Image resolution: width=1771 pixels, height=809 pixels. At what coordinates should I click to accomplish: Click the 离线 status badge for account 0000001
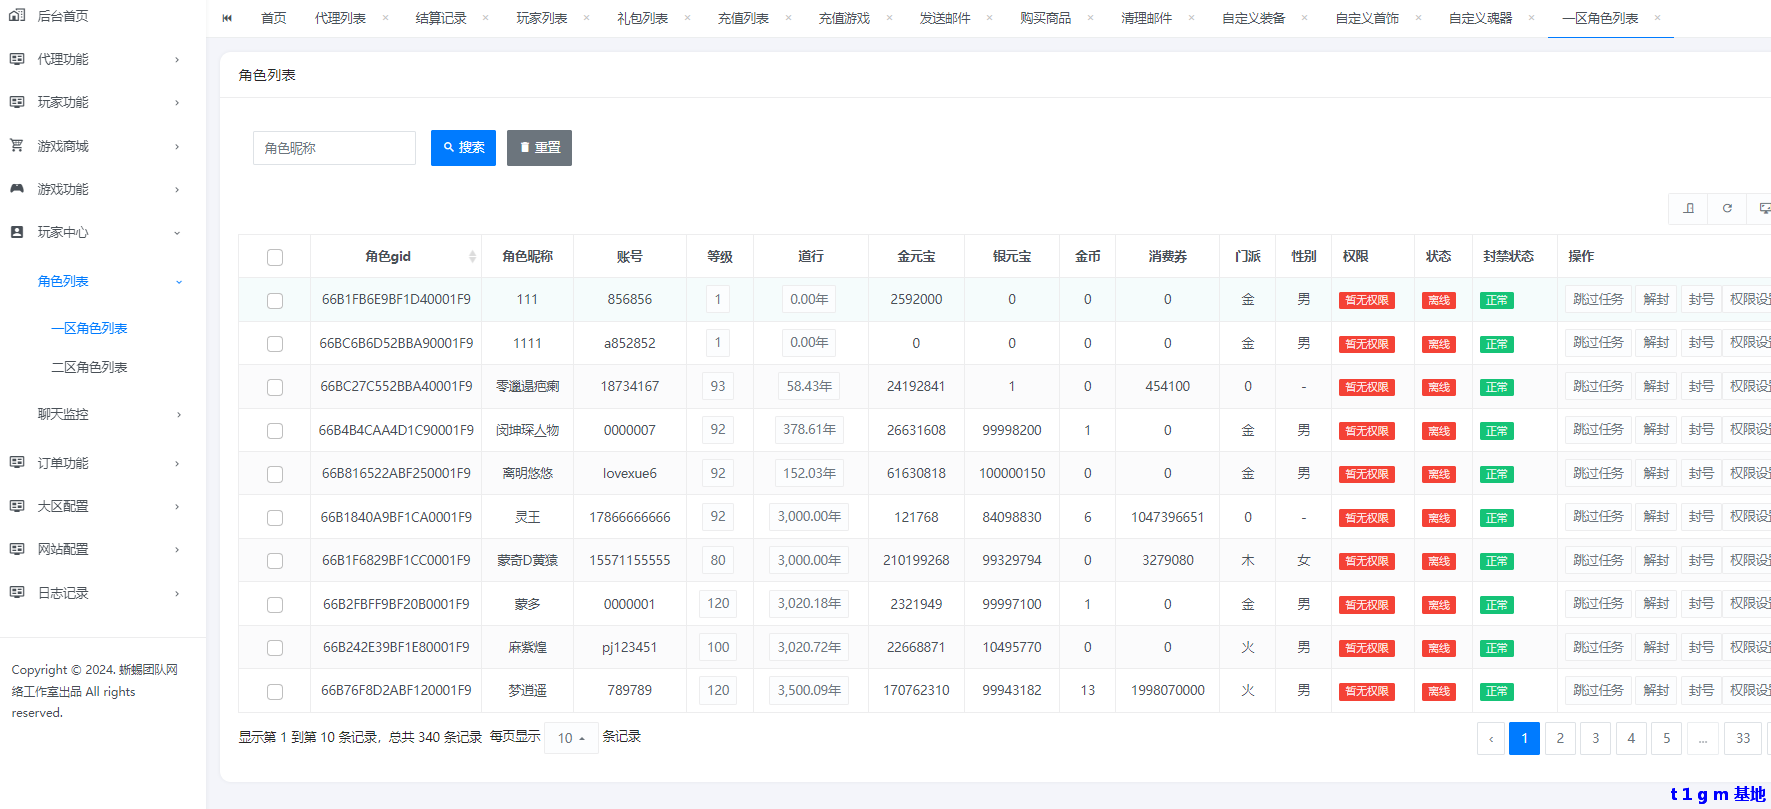[x=1439, y=605]
